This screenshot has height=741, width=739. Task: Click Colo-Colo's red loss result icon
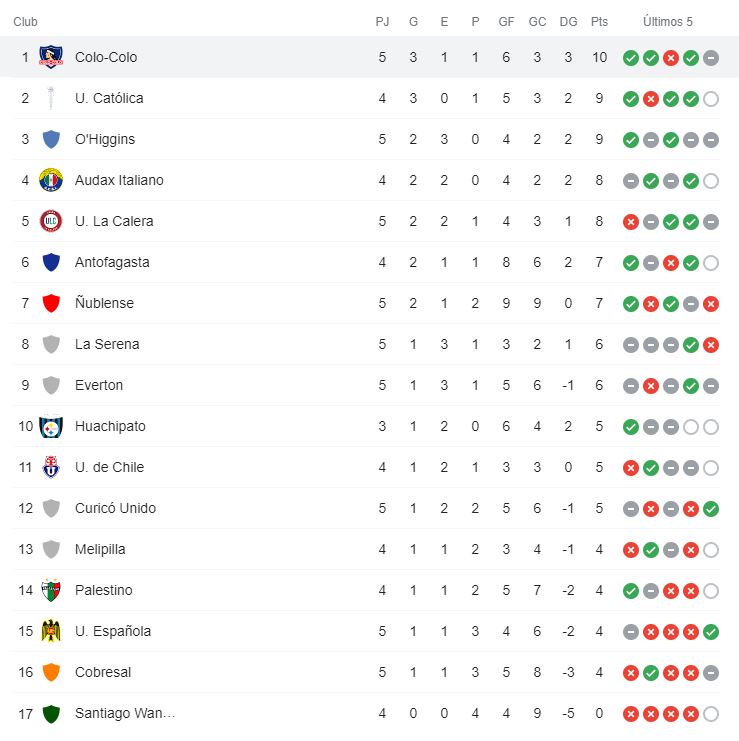671,58
